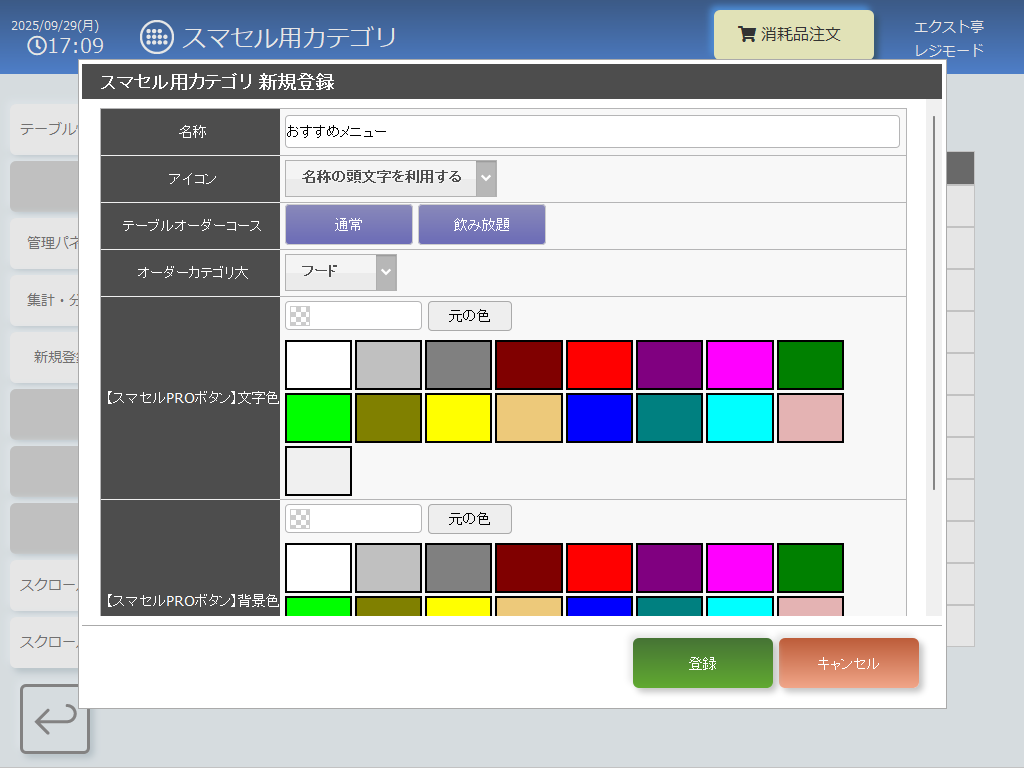Screen dimensions: 1024x768
Task: Click the text color value input field
Action: click(x=365, y=316)
